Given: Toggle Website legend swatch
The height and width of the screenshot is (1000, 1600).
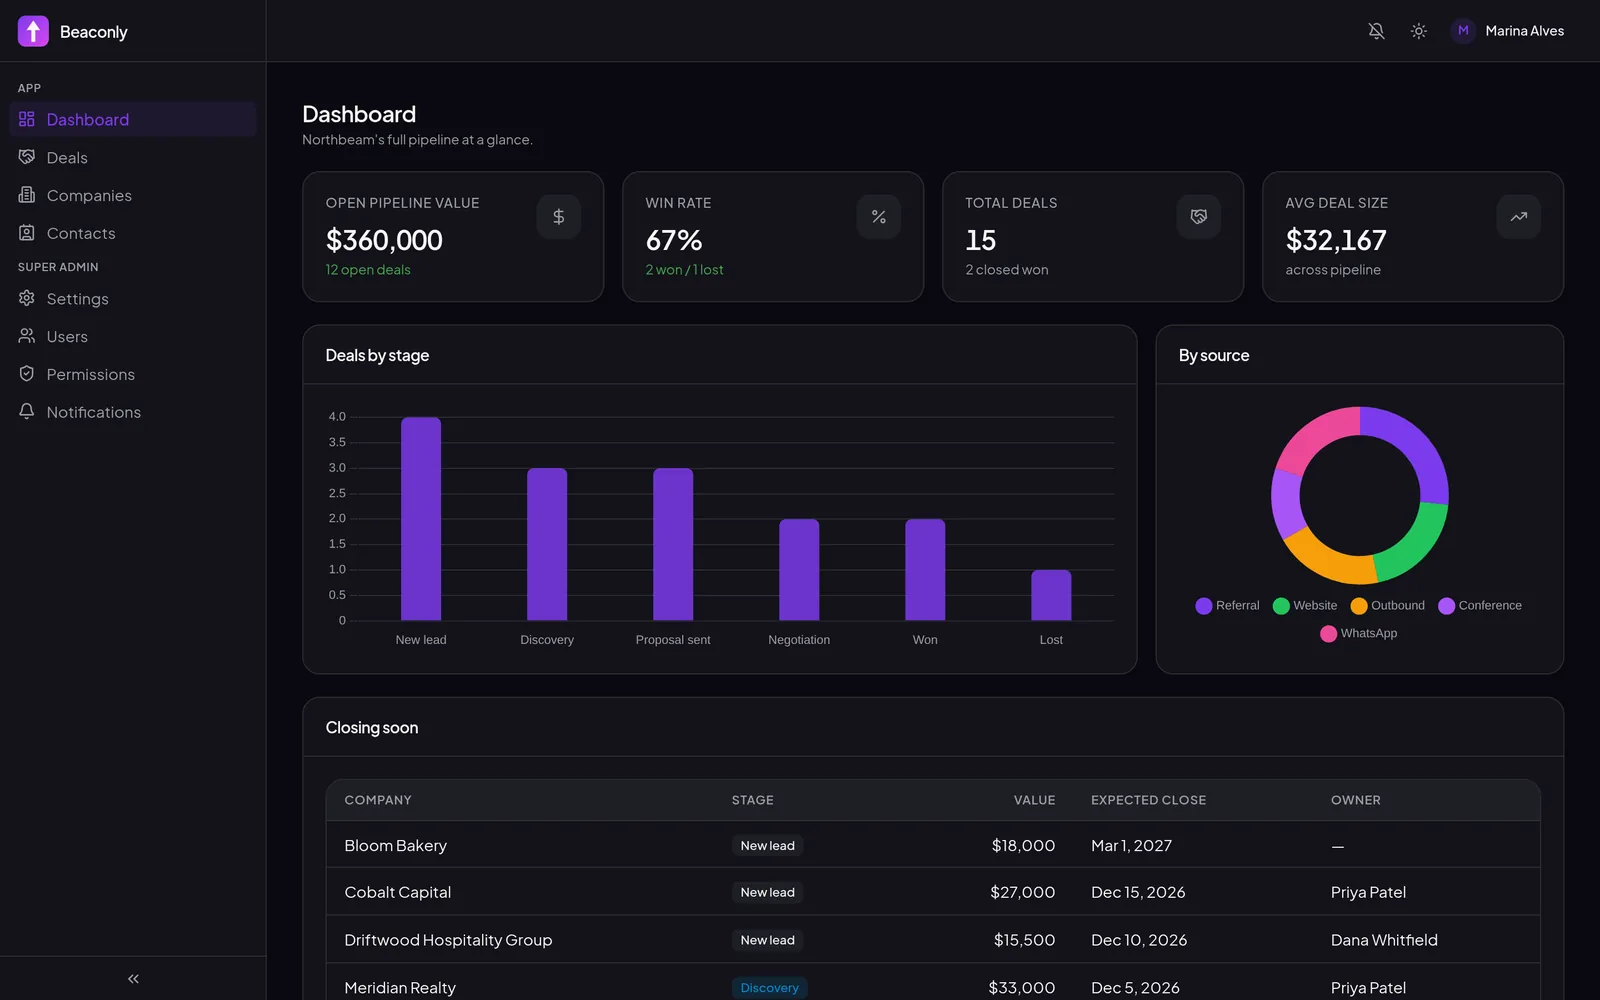Looking at the screenshot, I should pyautogui.click(x=1281, y=606).
